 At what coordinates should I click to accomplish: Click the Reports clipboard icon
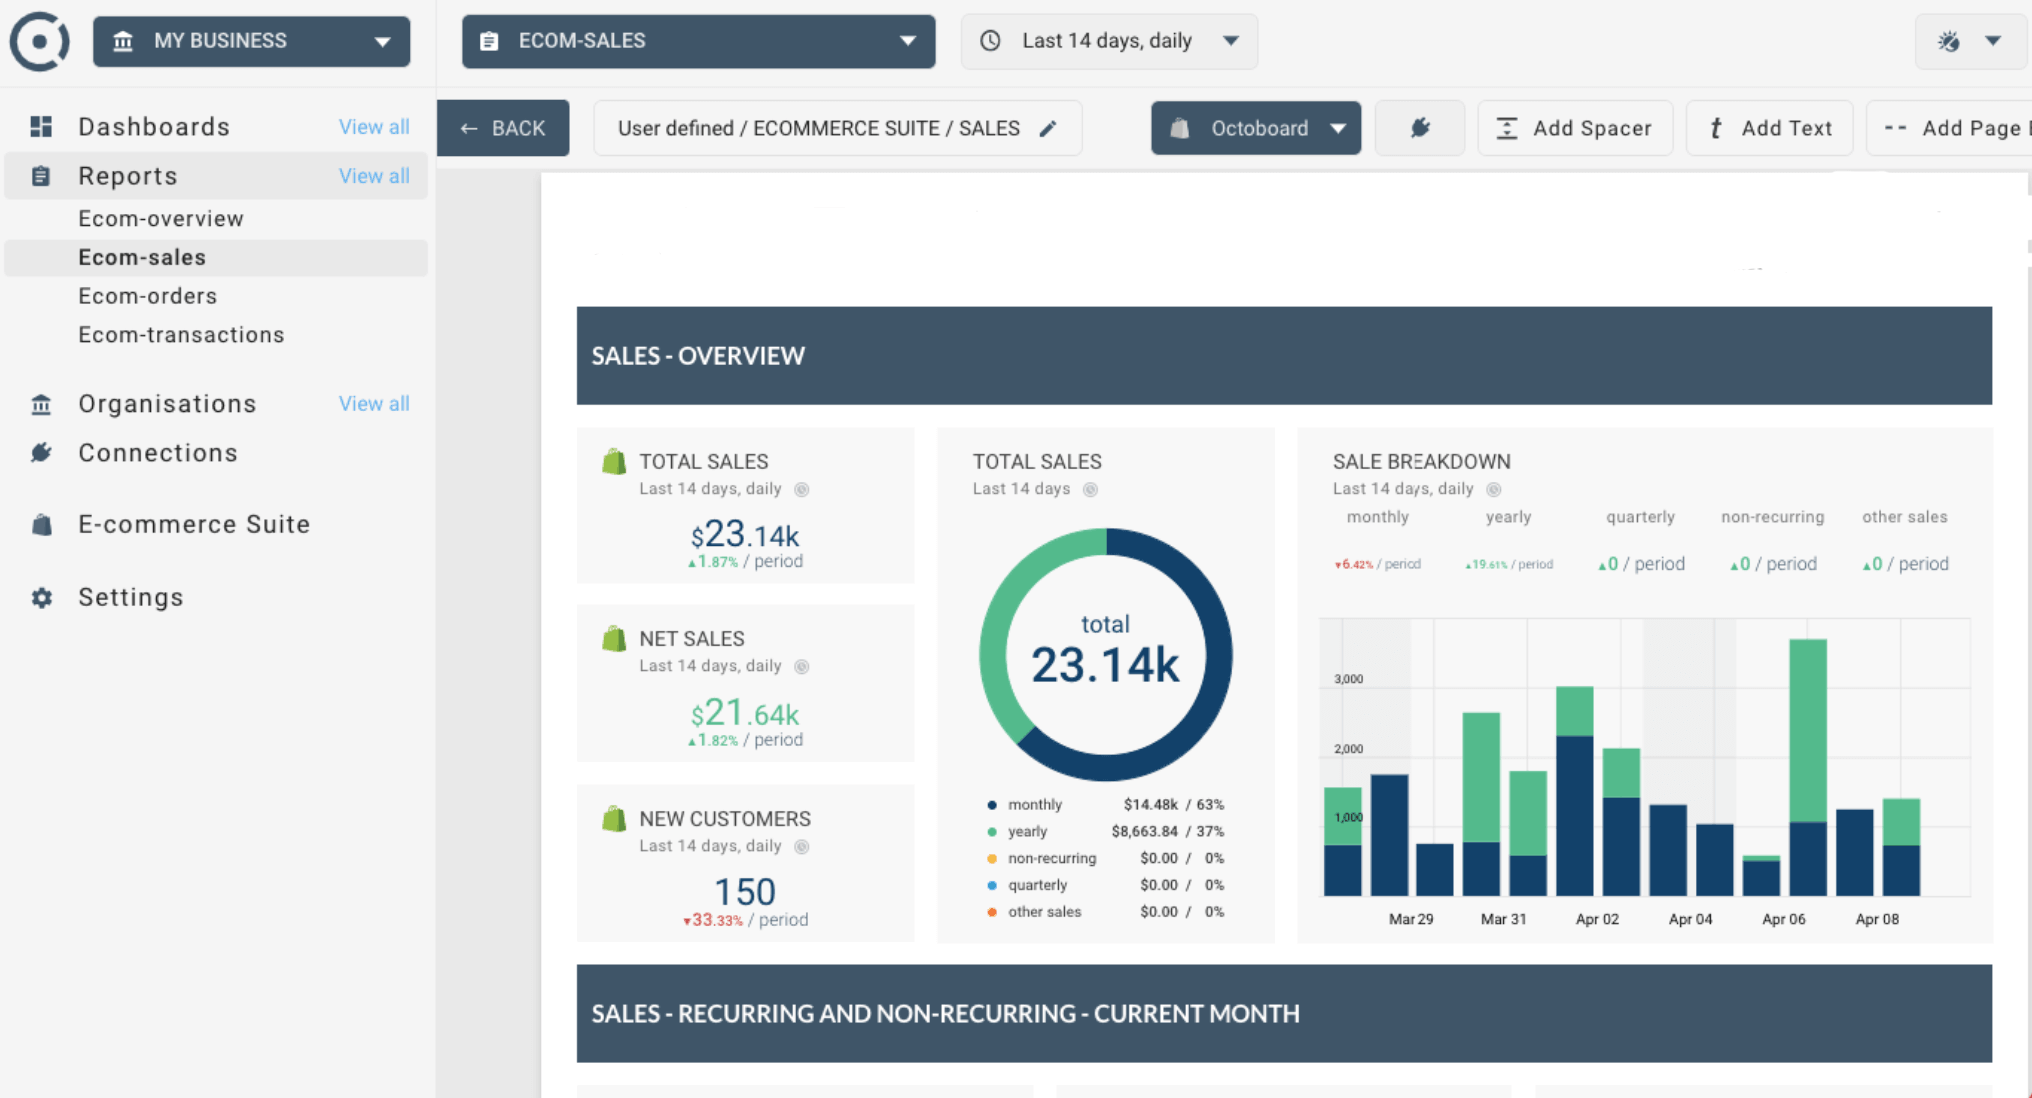pyautogui.click(x=41, y=175)
